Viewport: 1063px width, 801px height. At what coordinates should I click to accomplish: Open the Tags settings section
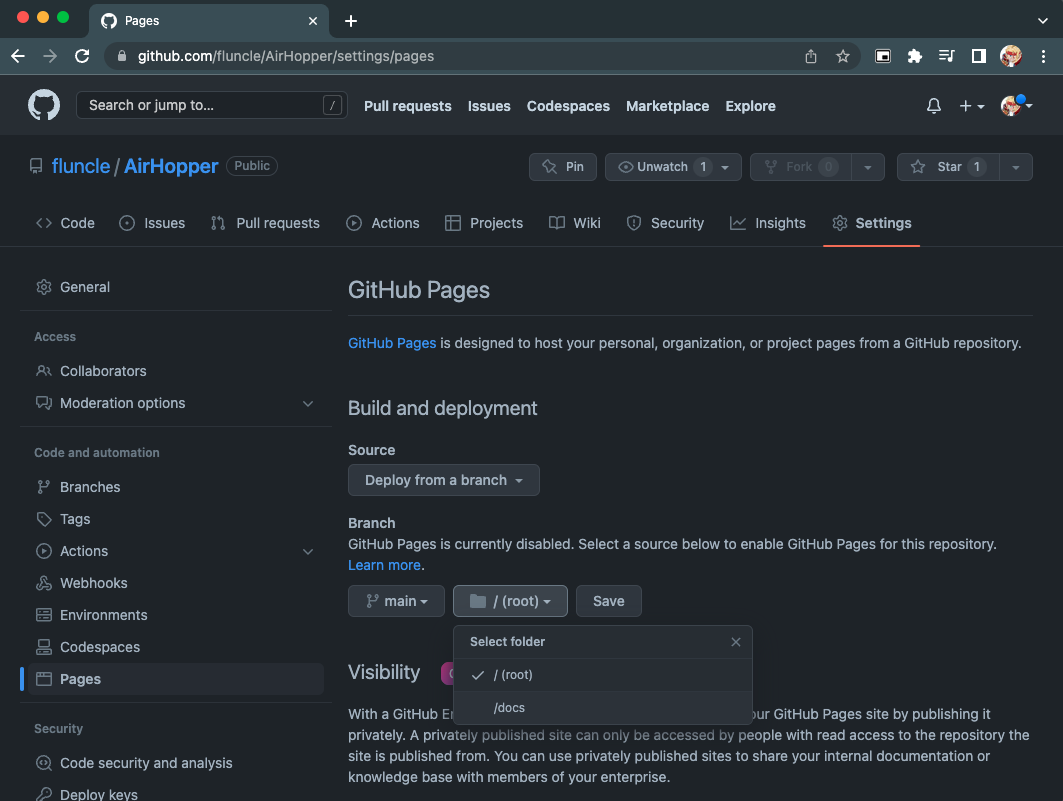pos(77,519)
